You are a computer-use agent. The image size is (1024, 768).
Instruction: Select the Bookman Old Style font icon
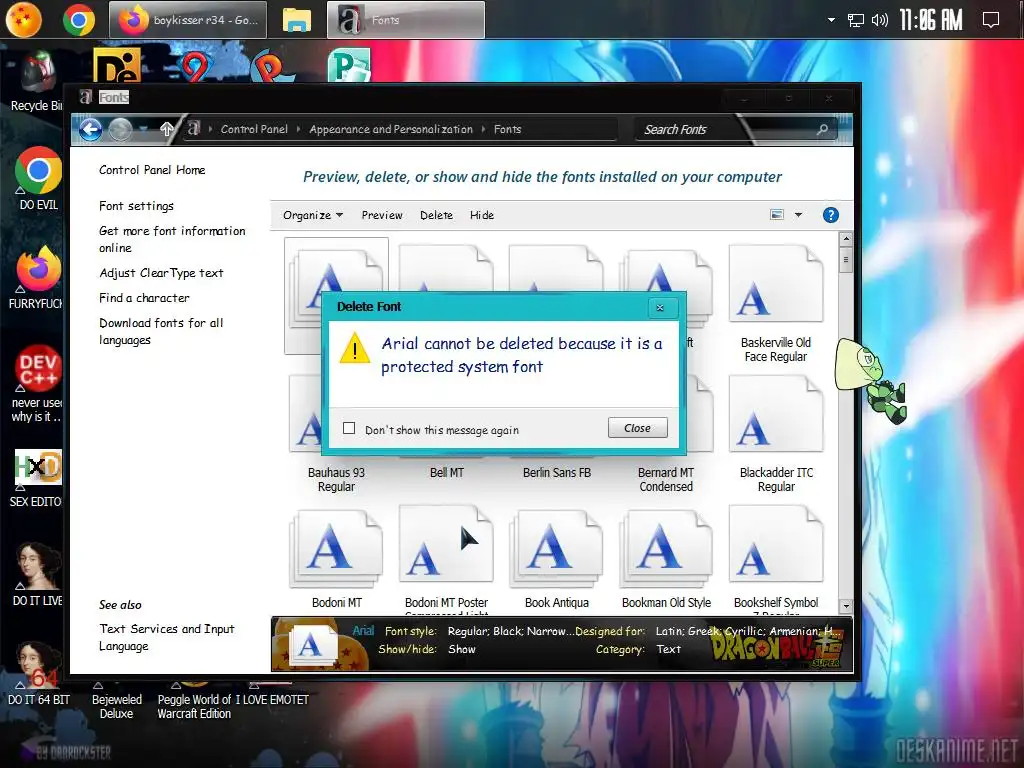pos(666,547)
